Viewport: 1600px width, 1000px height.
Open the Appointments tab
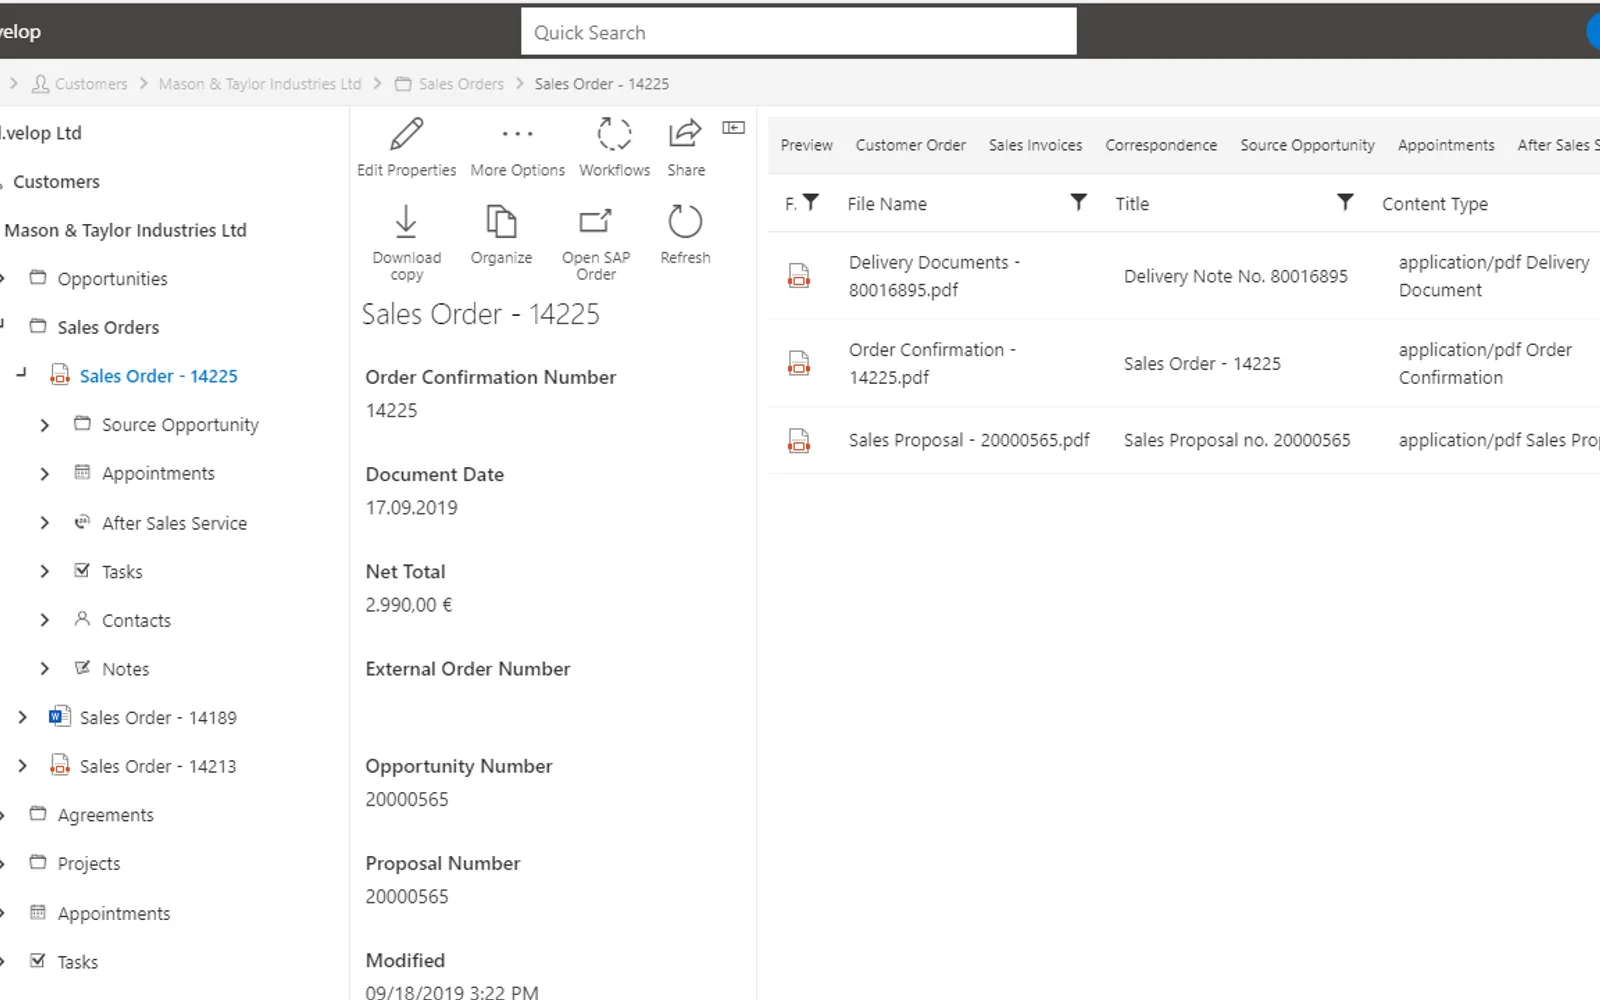click(1446, 145)
